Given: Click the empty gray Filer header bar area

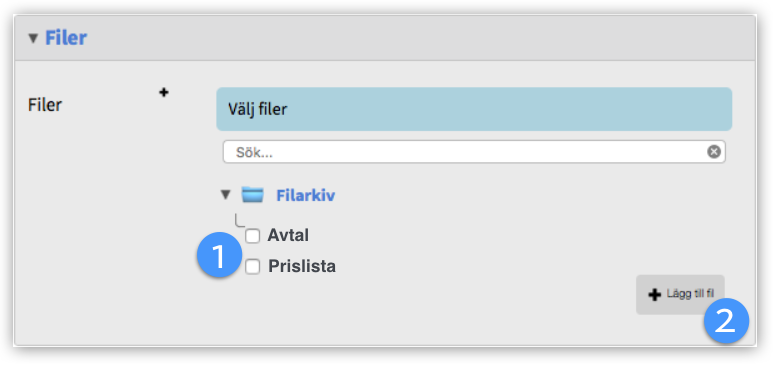Looking at the screenshot, I should (421, 38).
